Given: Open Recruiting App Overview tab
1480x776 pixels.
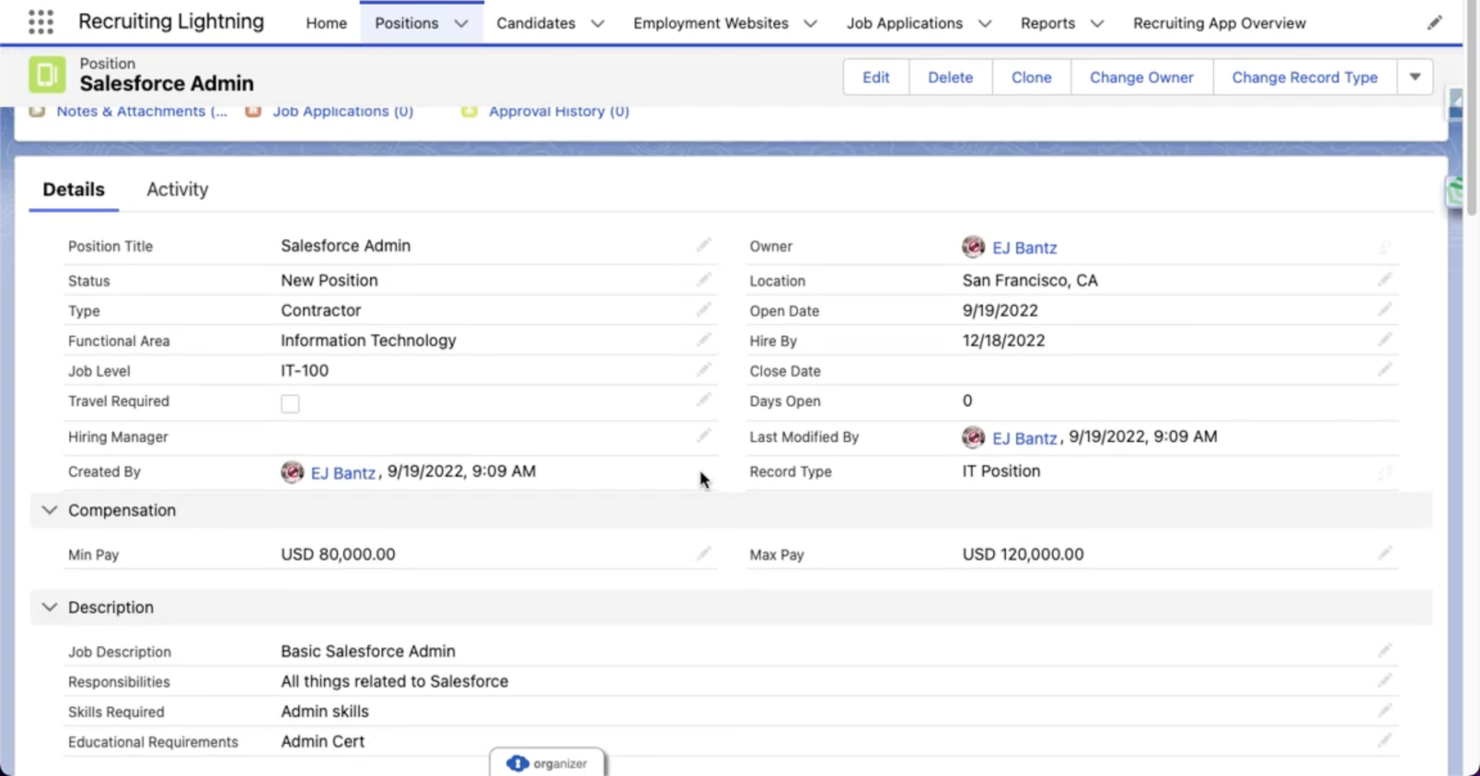Looking at the screenshot, I should [x=1219, y=23].
